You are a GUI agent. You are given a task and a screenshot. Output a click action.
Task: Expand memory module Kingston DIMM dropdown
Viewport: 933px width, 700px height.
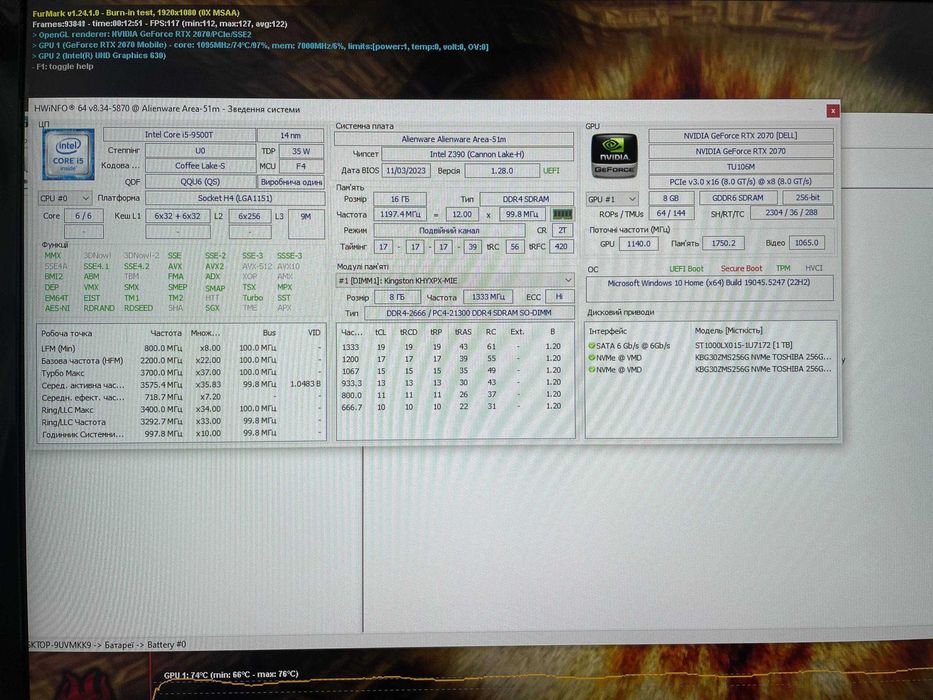[455, 280]
